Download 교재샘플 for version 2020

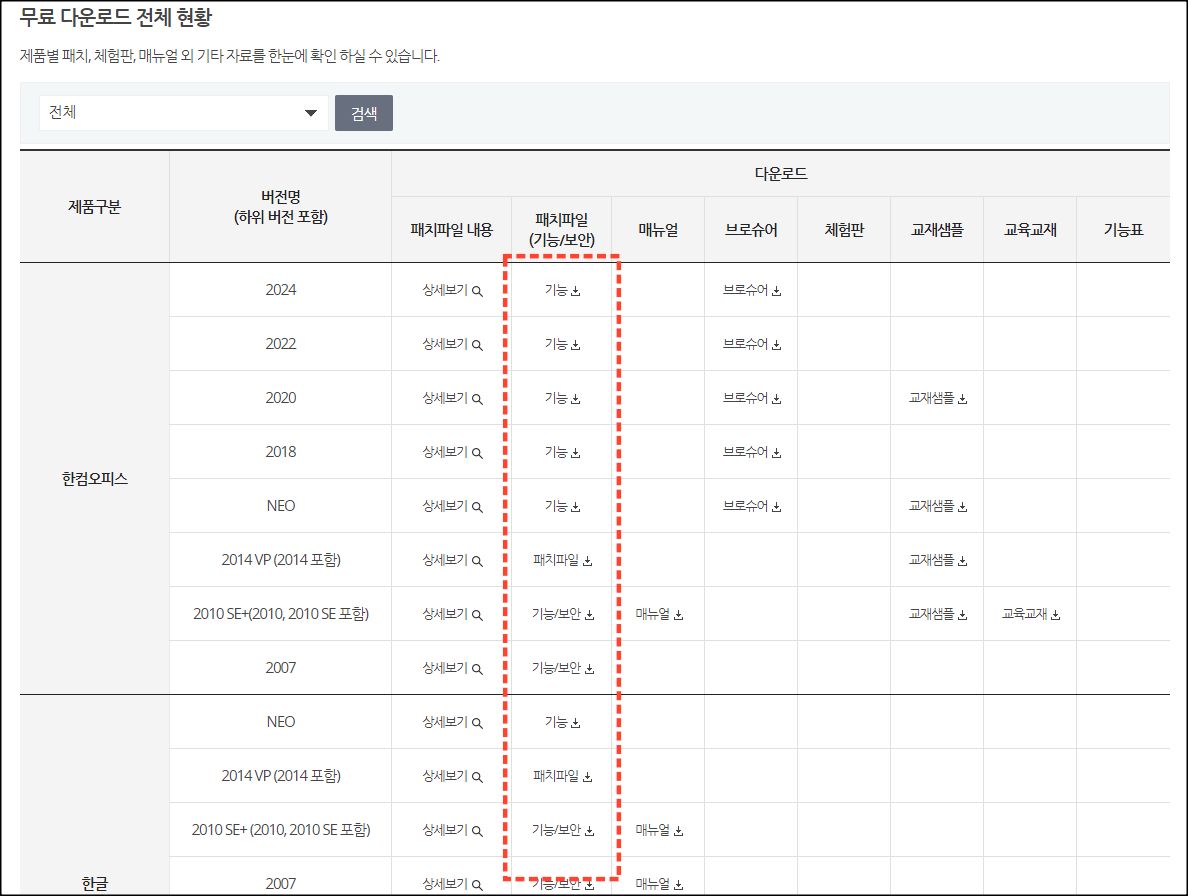[x=935, y=397]
